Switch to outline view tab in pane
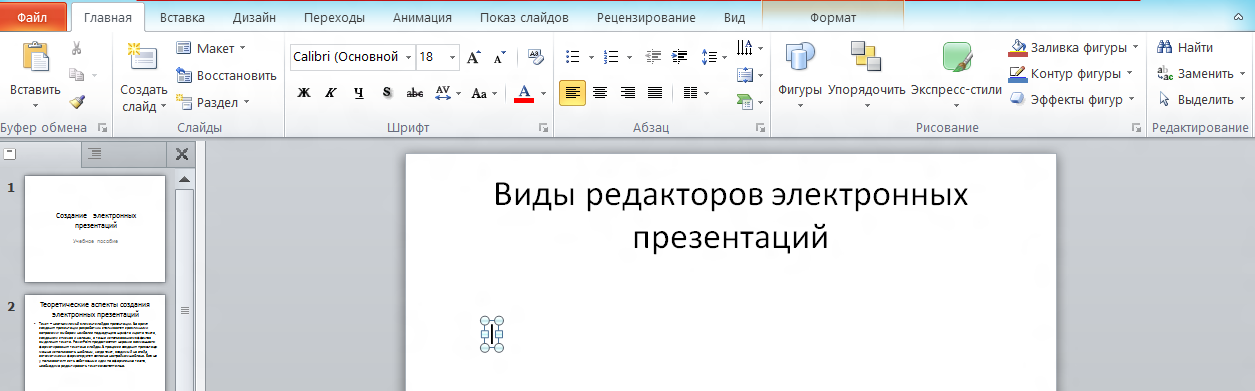Screen dimensions: 1255x391 pyautogui.click(x=95, y=153)
